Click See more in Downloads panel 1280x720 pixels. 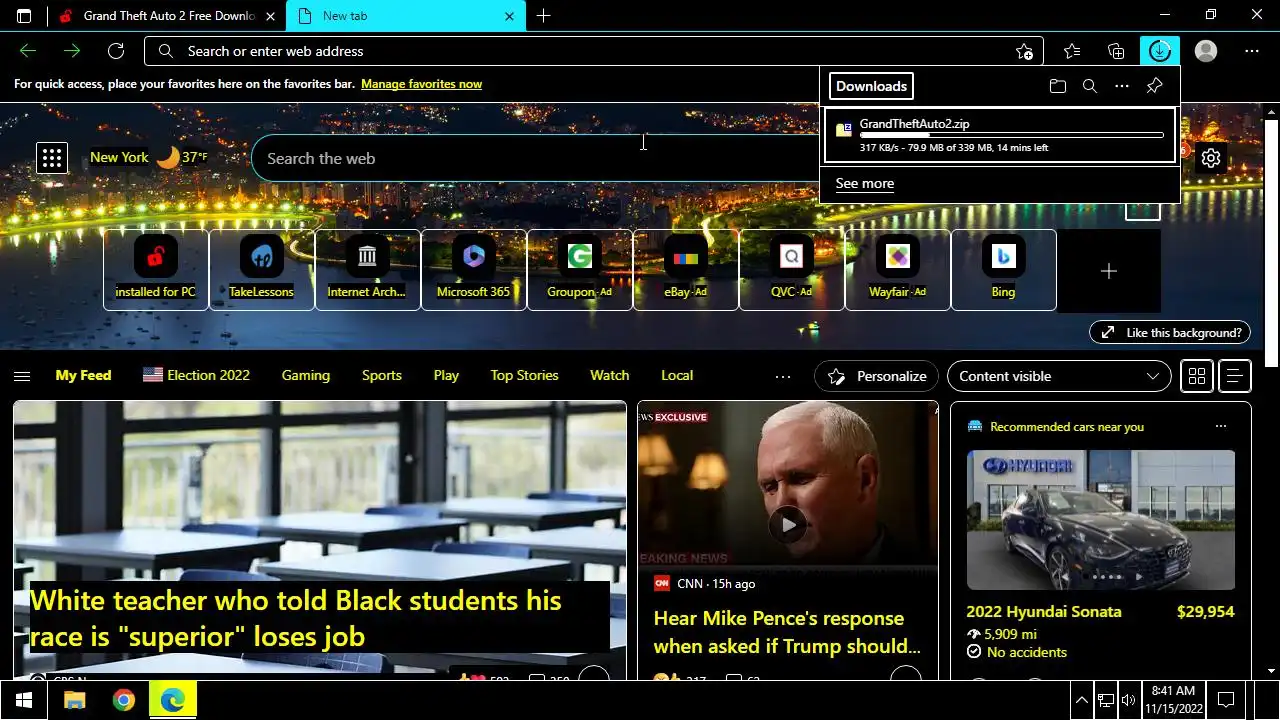(x=865, y=183)
